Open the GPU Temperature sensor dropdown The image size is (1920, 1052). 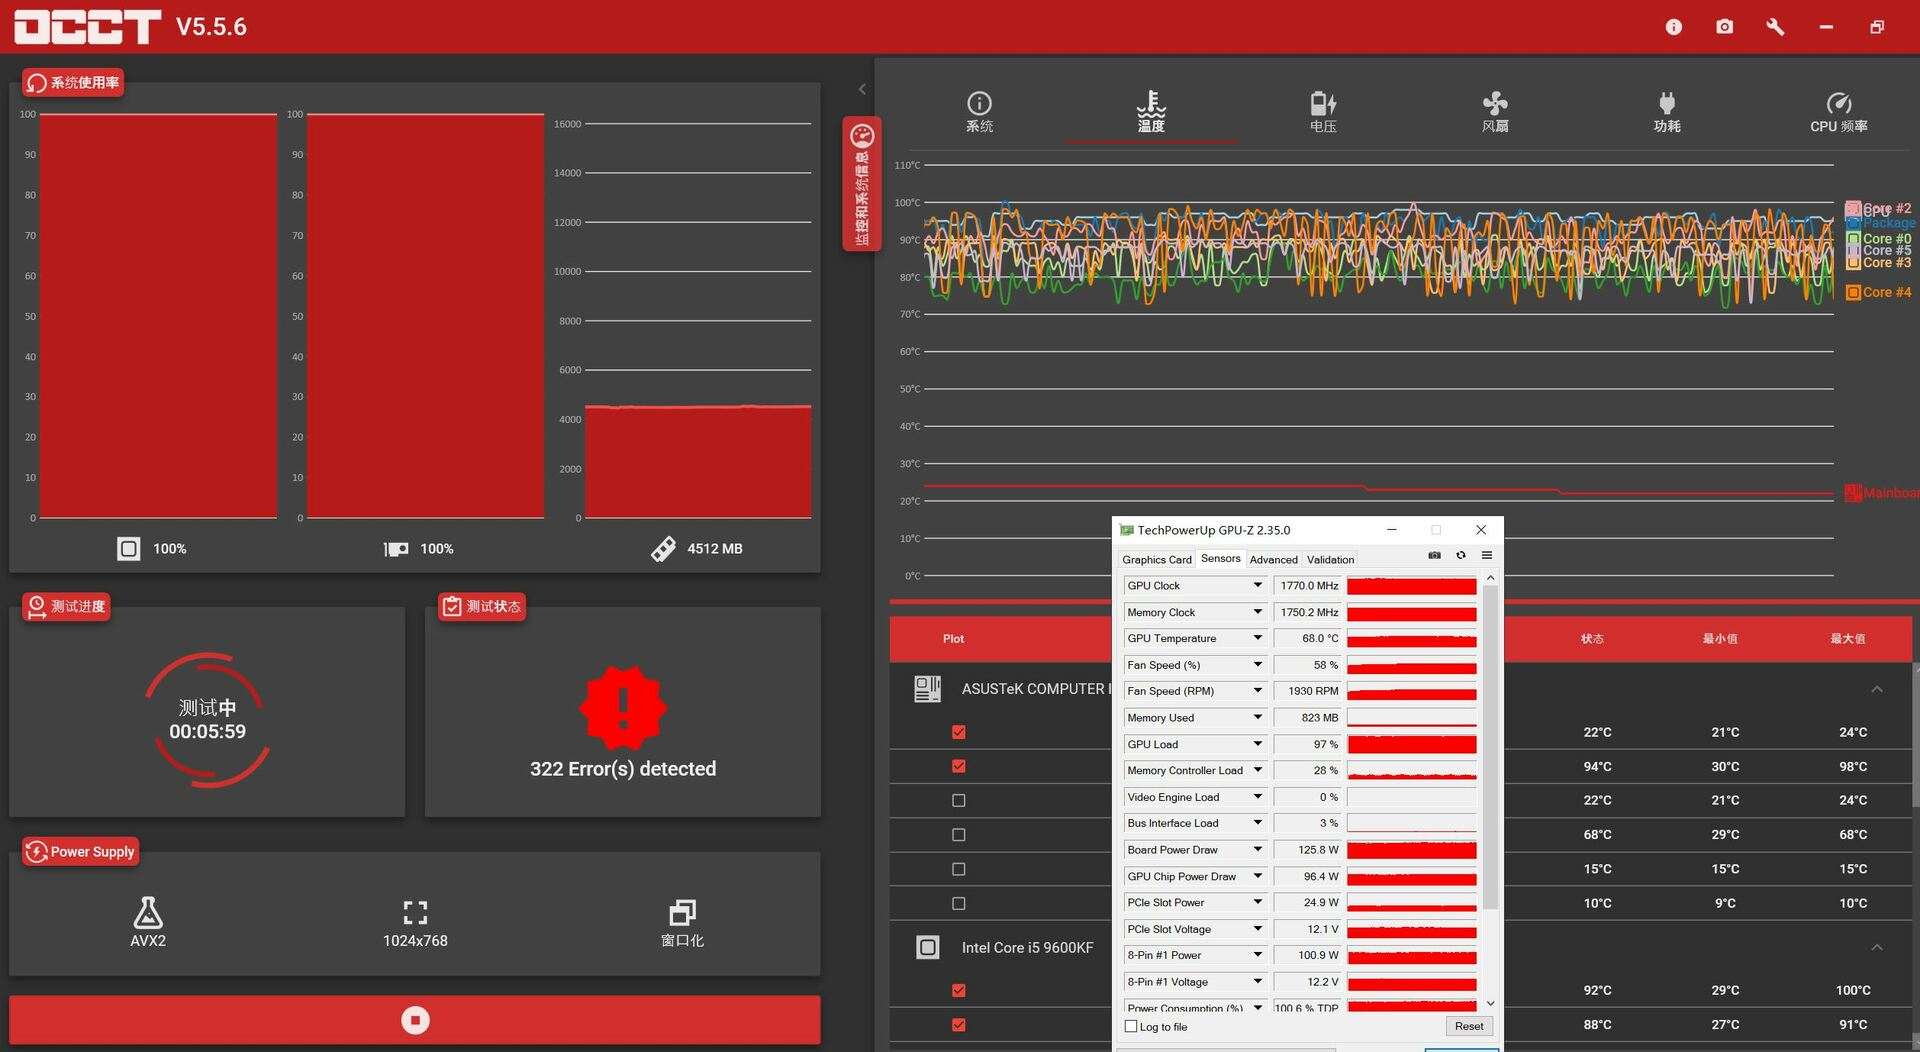(x=1258, y=638)
